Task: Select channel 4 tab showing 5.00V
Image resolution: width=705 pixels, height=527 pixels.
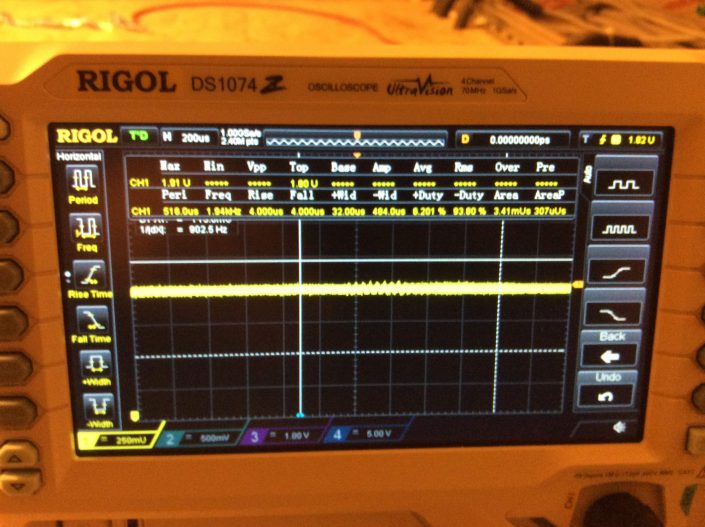Action: (x=368, y=433)
